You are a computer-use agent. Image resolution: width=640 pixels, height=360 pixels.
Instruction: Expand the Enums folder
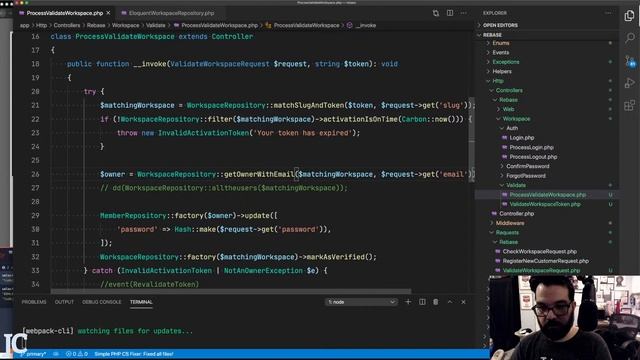tap(500, 43)
